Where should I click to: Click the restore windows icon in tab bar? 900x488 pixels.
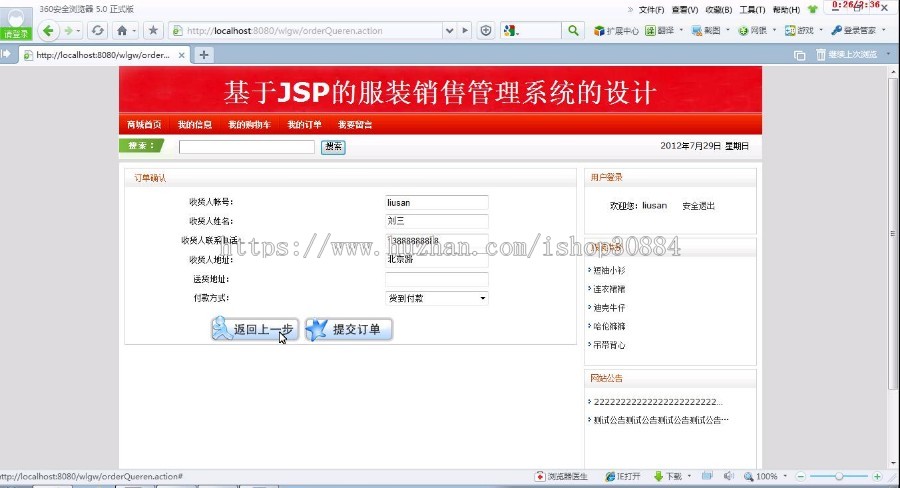click(800, 55)
